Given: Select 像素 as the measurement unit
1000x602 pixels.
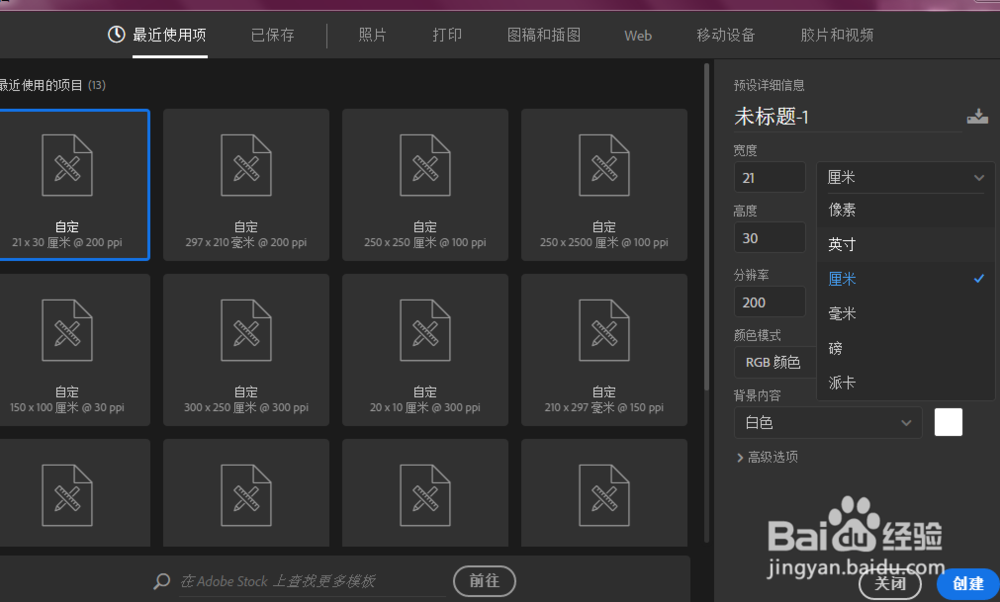Looking at the screenshot, I should click(x=843, y=210).
